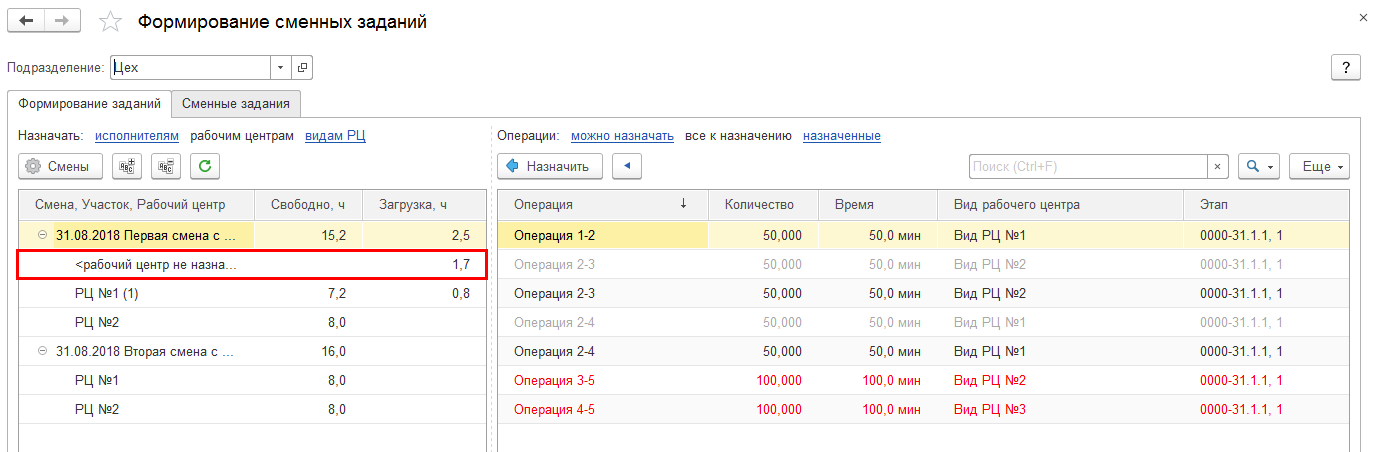The image size is (1377, 452).
Task: Click the 16,0 free hours cell
Action: point(308,352)
